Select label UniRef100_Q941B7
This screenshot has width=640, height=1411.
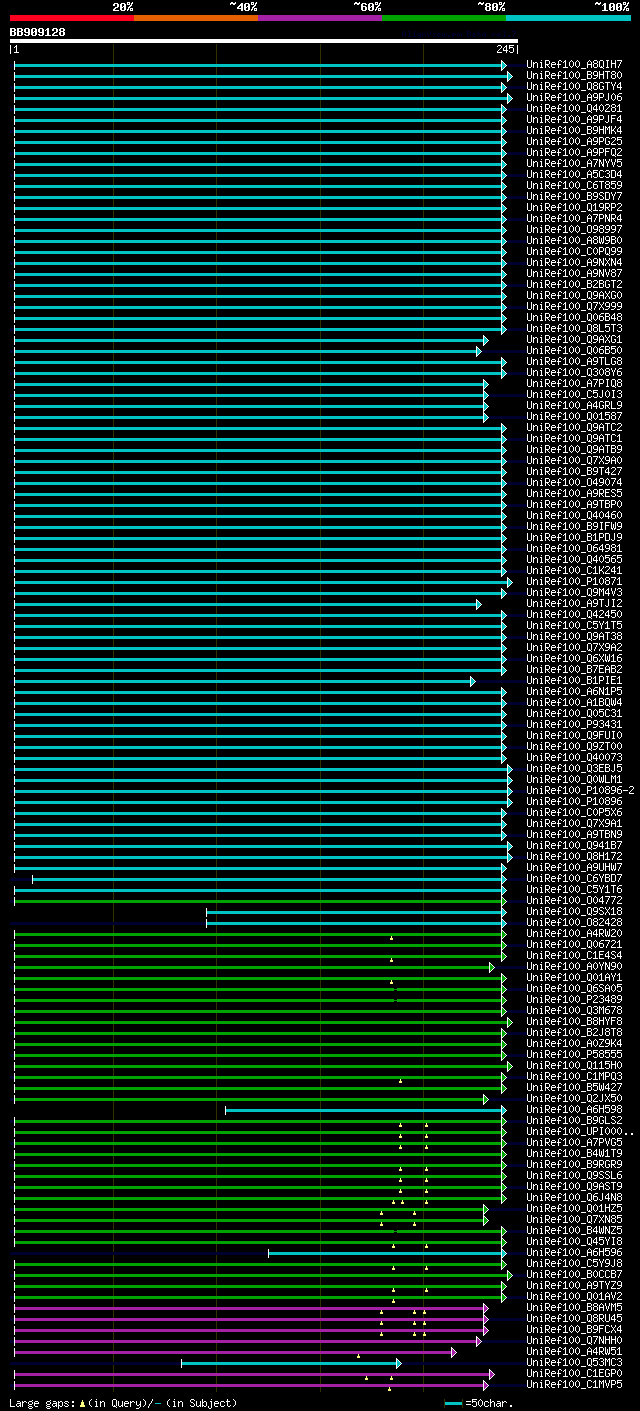574,845
